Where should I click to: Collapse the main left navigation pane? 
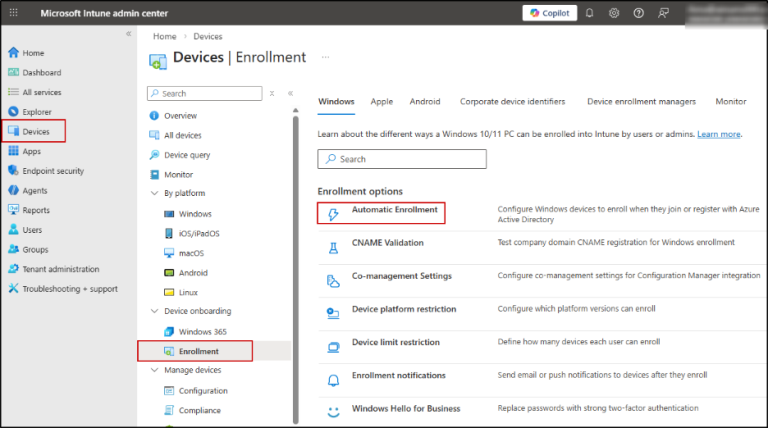(128, 34)
